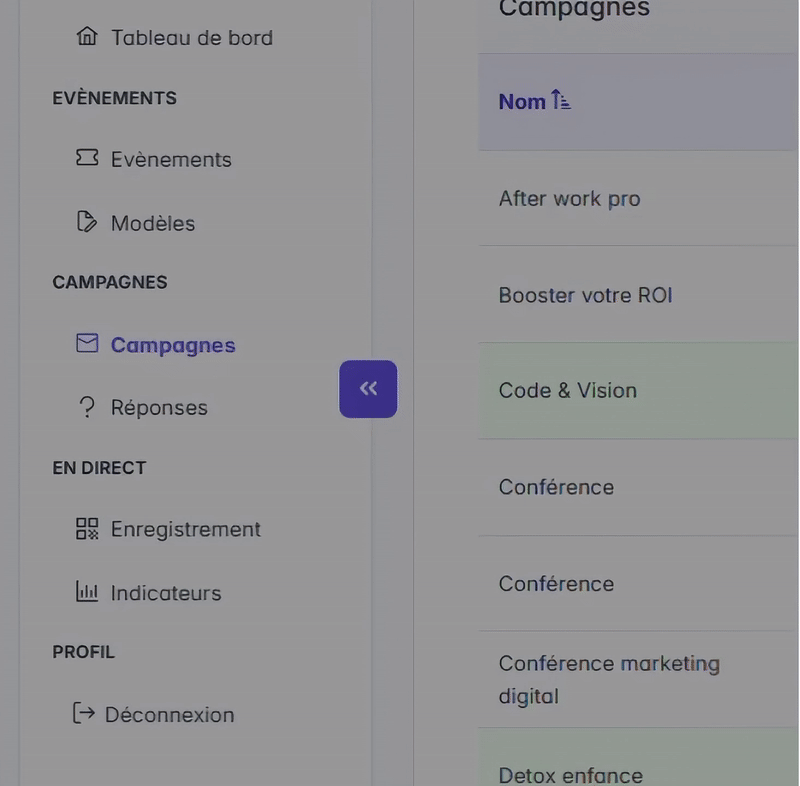
Task: Open the Detox enfance campaign row
Action: 570,774
